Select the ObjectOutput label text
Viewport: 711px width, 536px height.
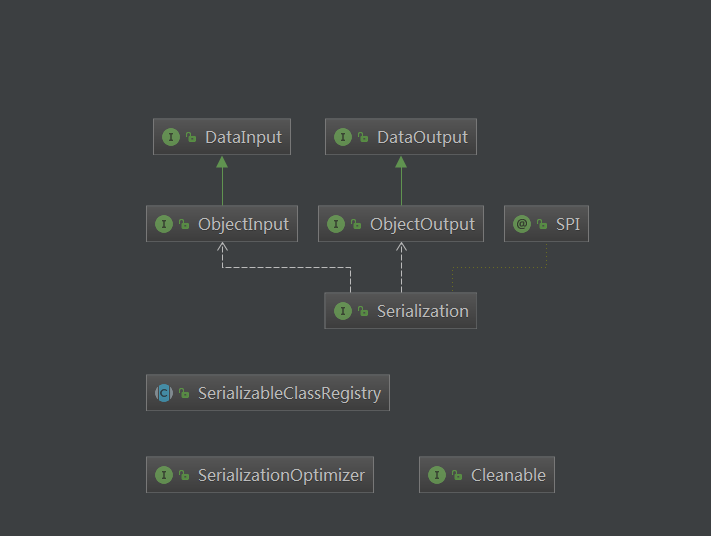pyautogui.click(x=422, y=224)
